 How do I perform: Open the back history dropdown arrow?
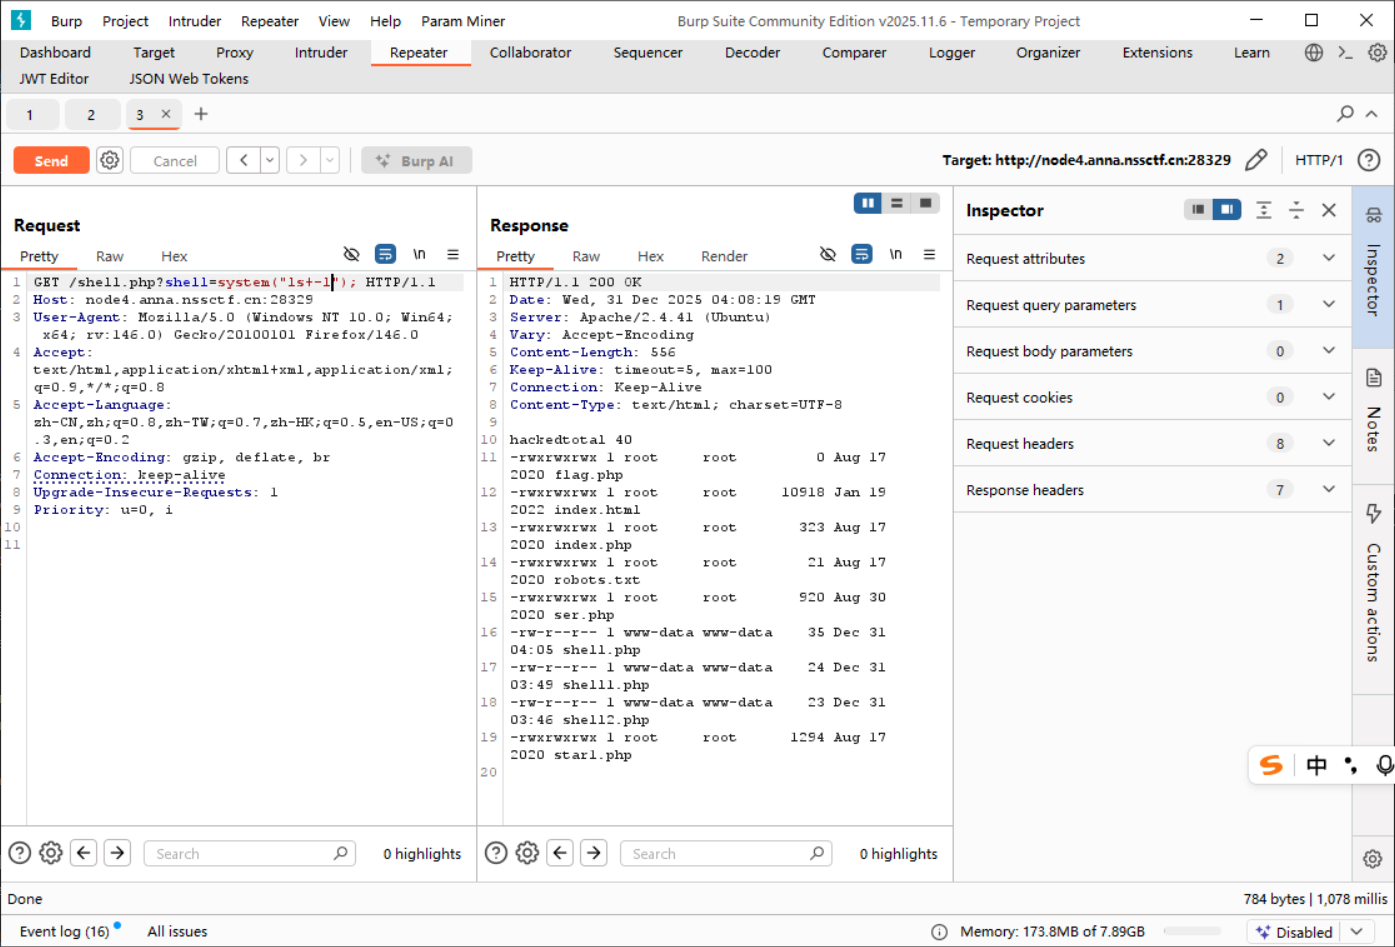click(270, 160)
